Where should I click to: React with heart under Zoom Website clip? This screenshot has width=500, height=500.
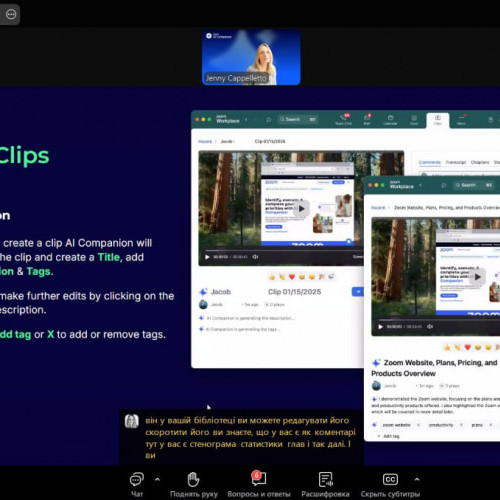click(468, 348)
